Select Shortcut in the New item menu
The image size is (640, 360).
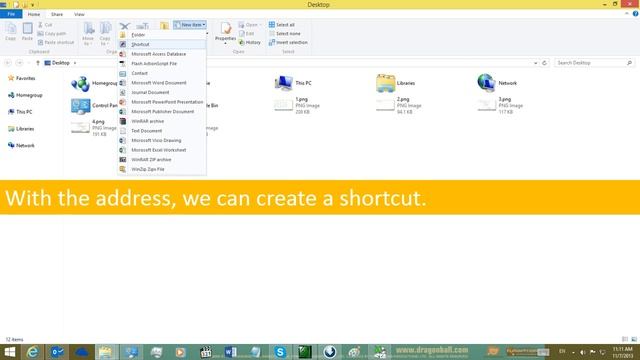(x=162, y=44)
